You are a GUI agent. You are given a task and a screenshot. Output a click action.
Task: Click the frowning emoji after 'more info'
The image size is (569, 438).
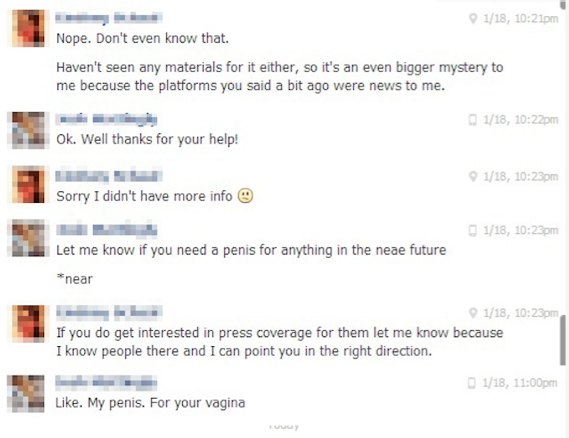[245, 196]
